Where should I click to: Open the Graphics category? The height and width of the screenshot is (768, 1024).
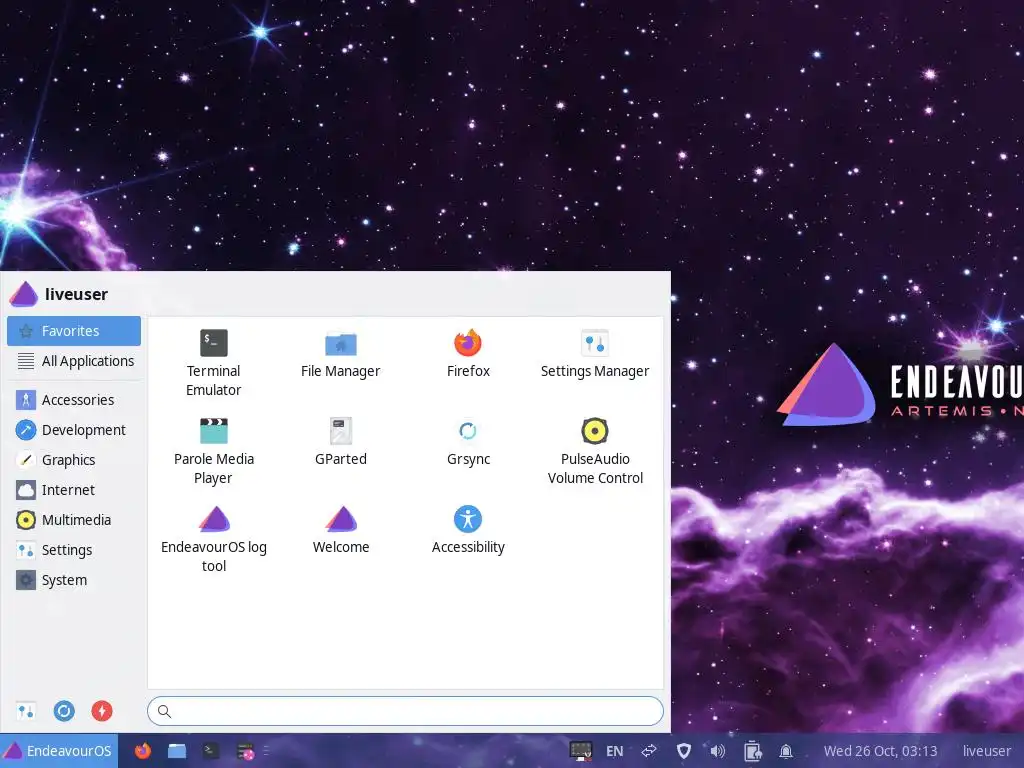pyautogui.click(x=74, y=460)
